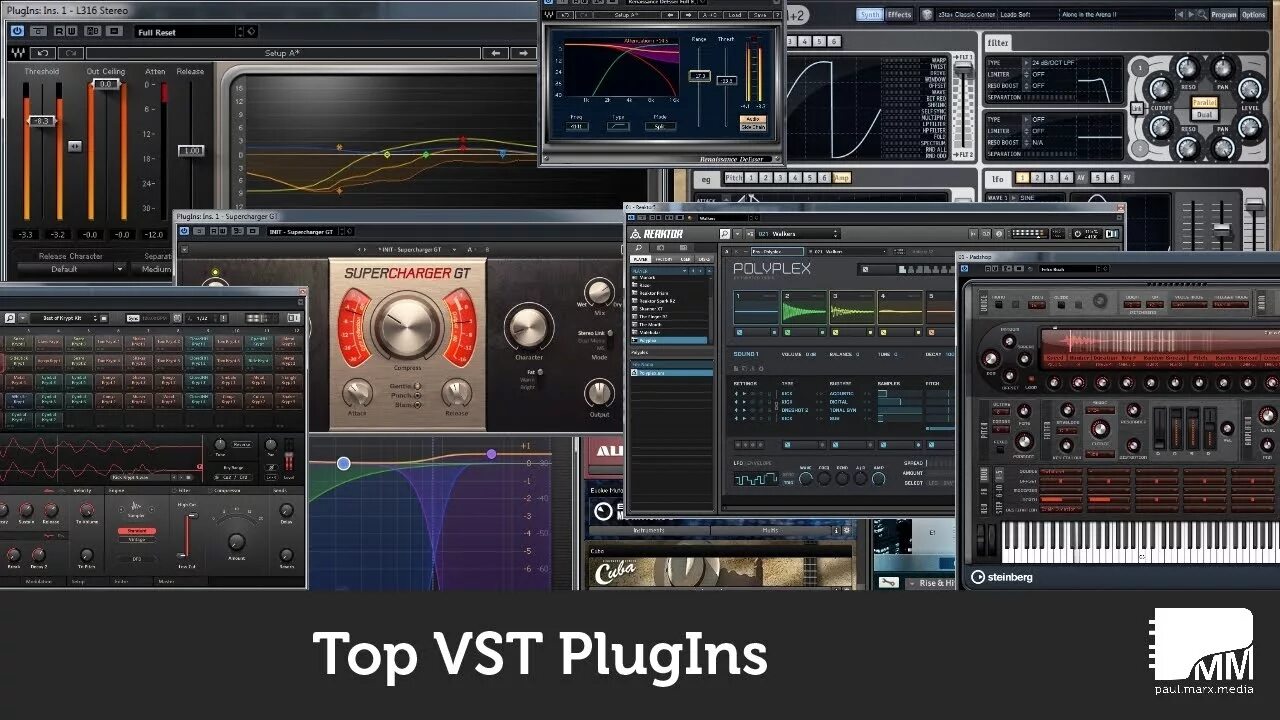
Task: Select the Punch mode in Supercharger GT
Action: pos(407,395)
